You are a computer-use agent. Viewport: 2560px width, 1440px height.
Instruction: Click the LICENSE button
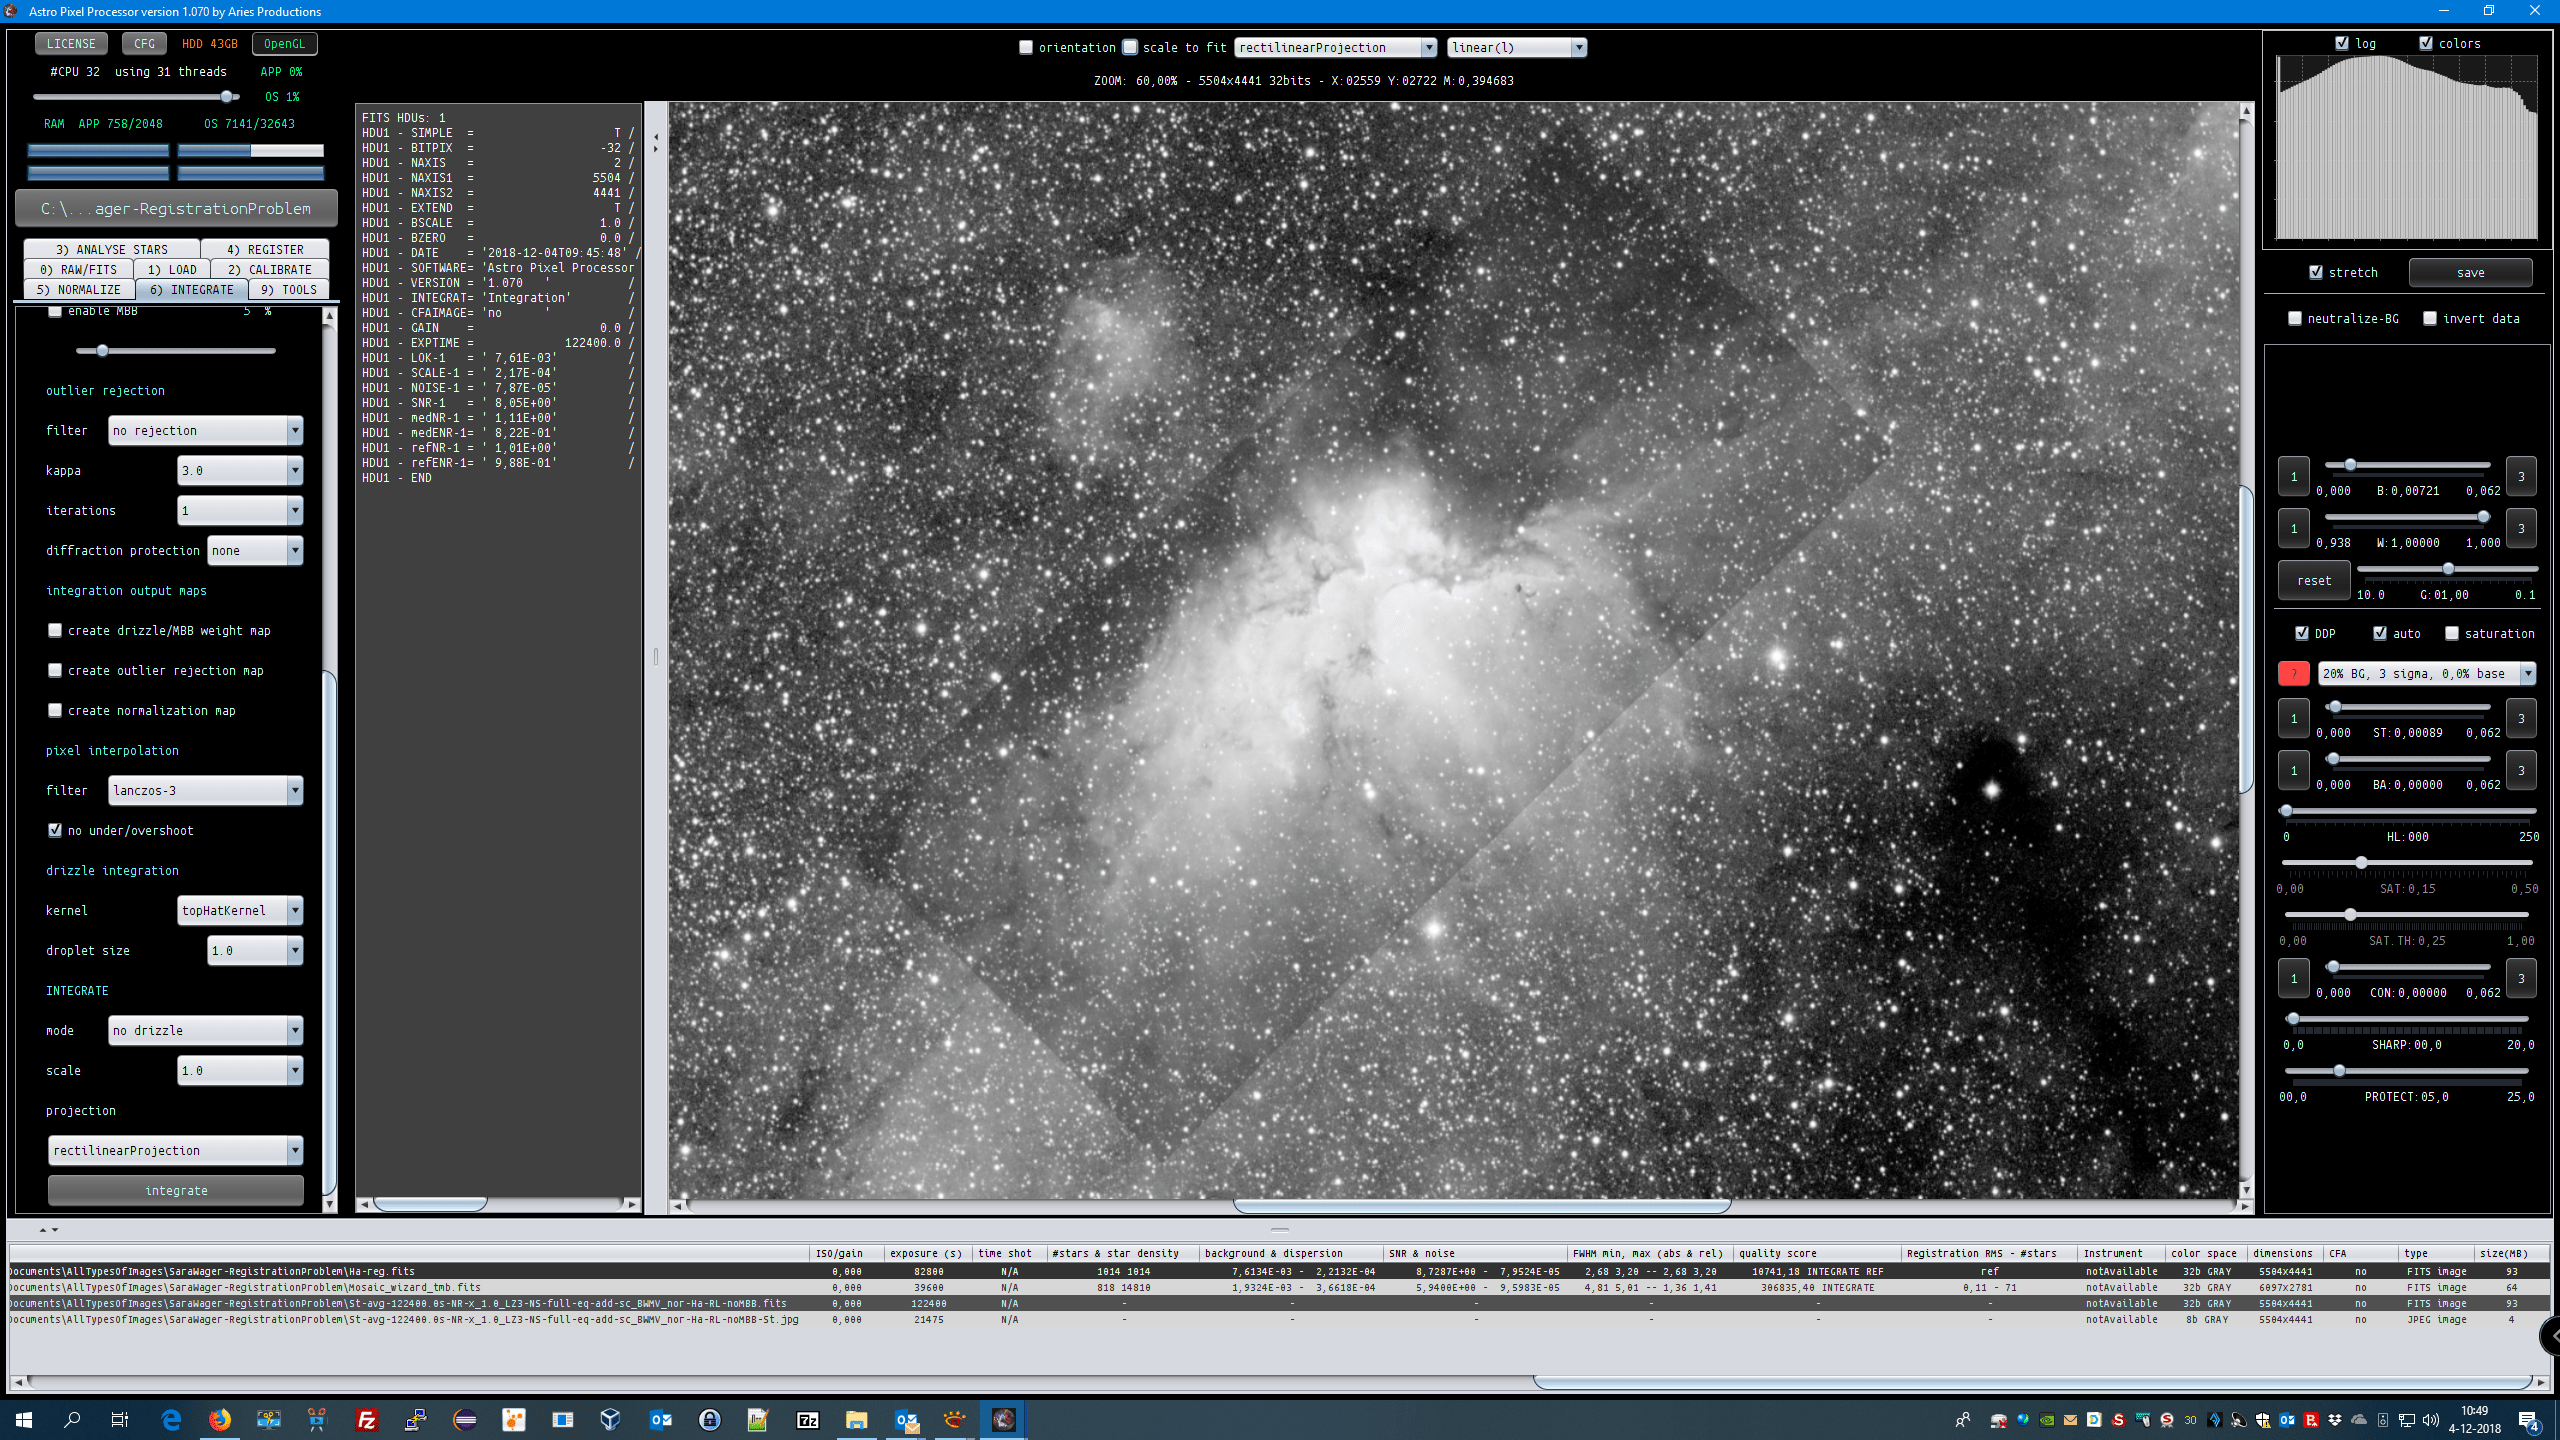click(71, 43)
